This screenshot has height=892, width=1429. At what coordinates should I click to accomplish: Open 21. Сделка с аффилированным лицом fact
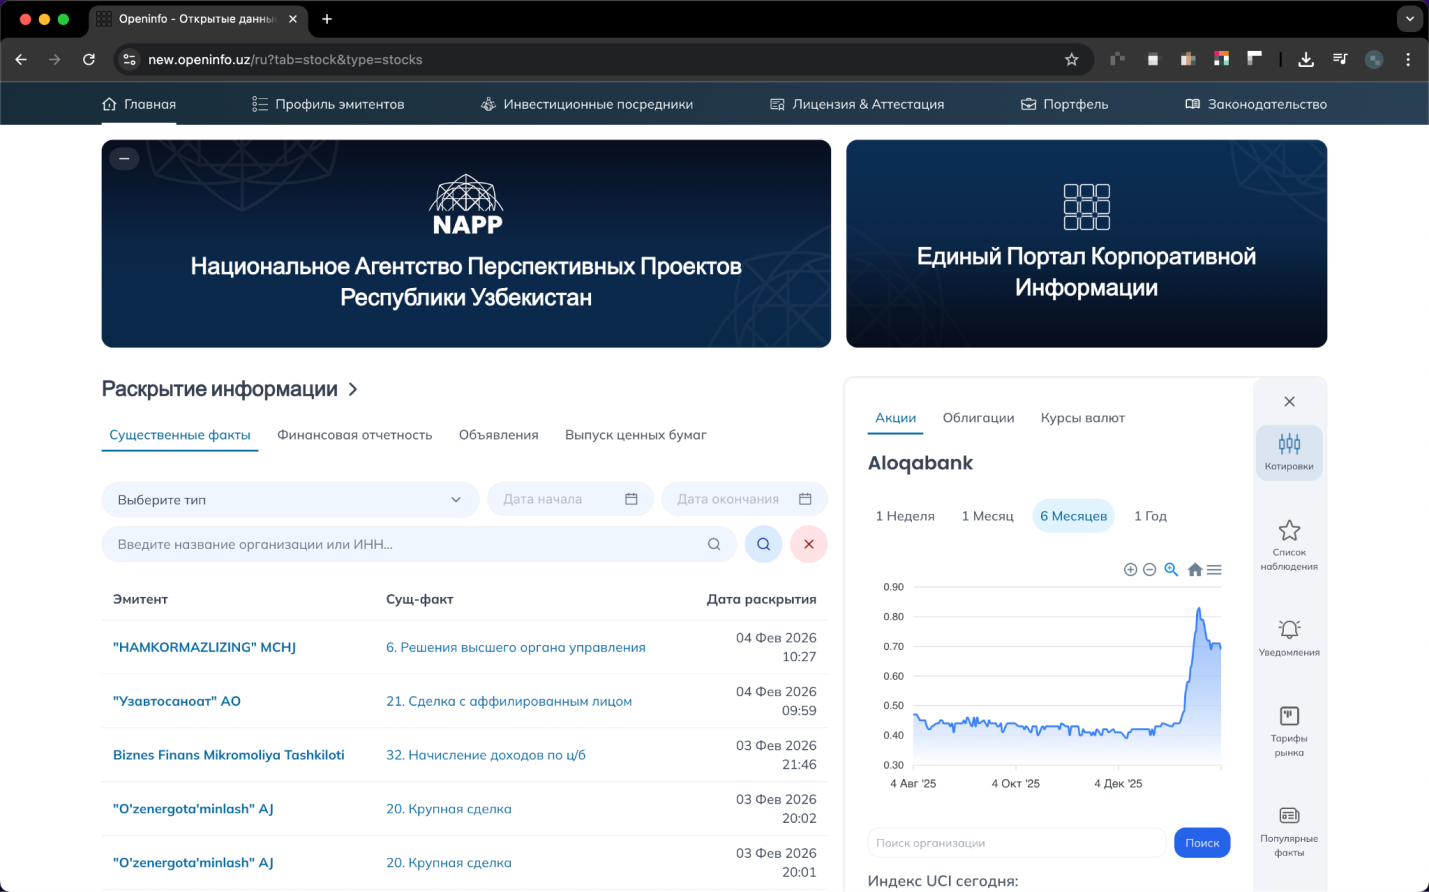point(509,701)
